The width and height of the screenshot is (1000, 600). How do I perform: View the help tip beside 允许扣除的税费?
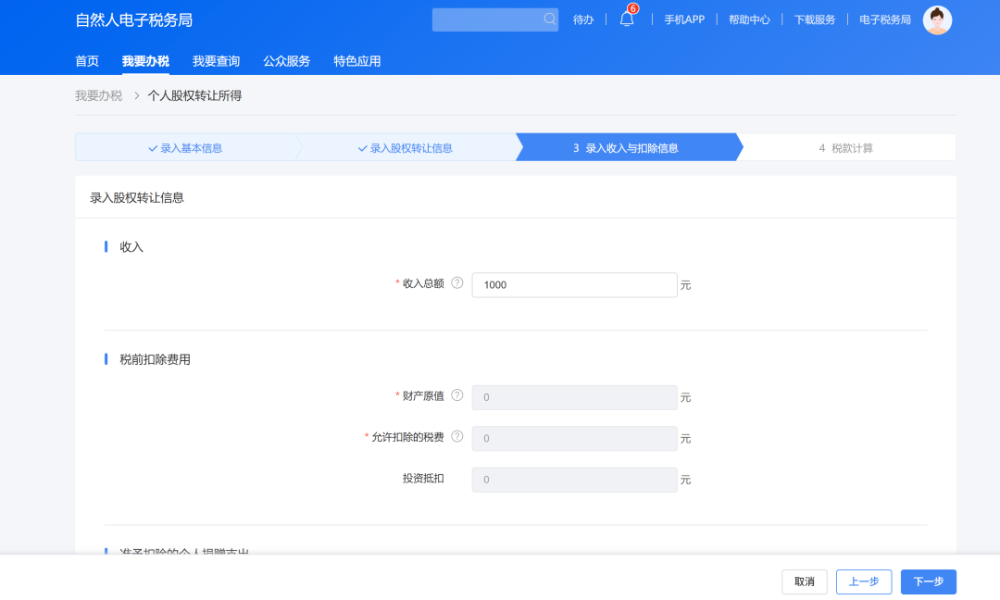click(459, 438)
